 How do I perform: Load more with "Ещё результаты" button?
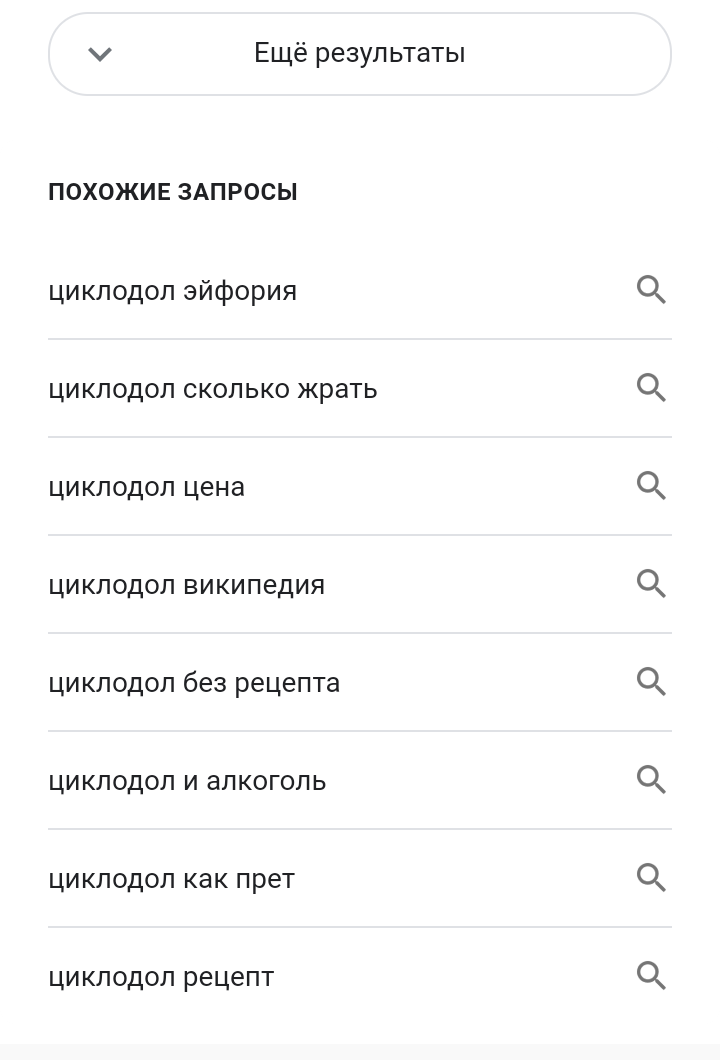tap(360, 54)
